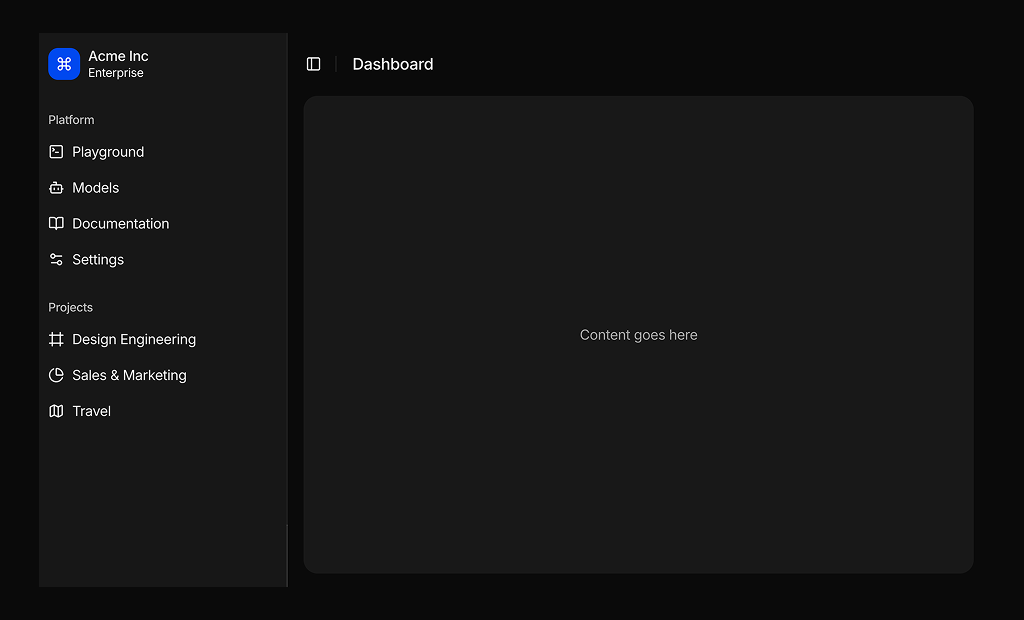Click the Settings sliders icon

[x=56, y=260]
